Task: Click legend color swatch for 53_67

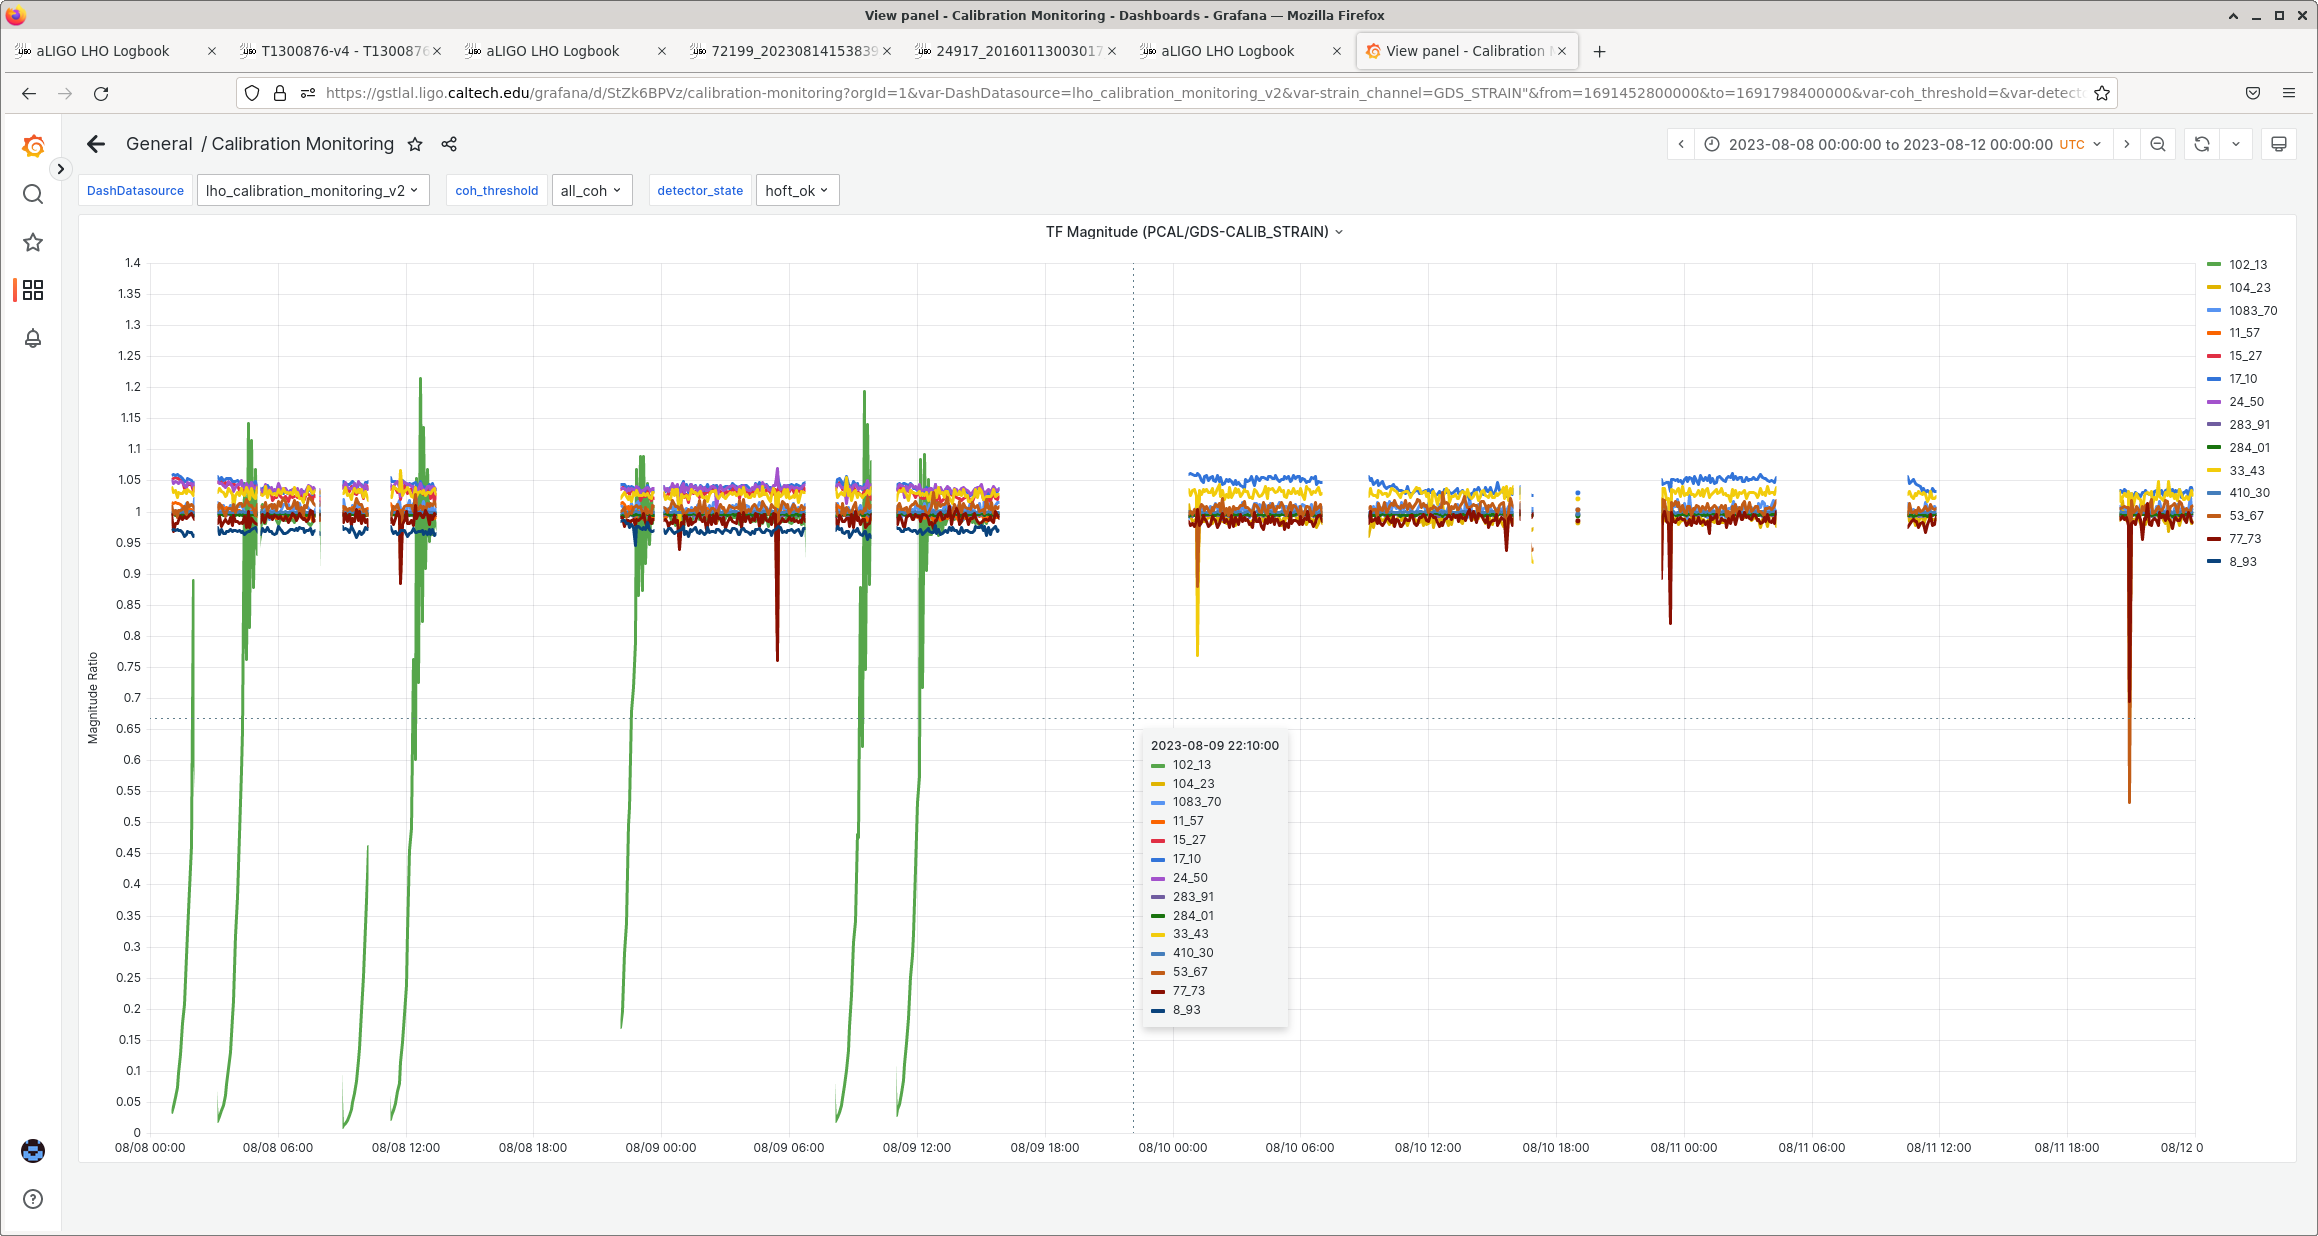Action: tap(2214, 516)
